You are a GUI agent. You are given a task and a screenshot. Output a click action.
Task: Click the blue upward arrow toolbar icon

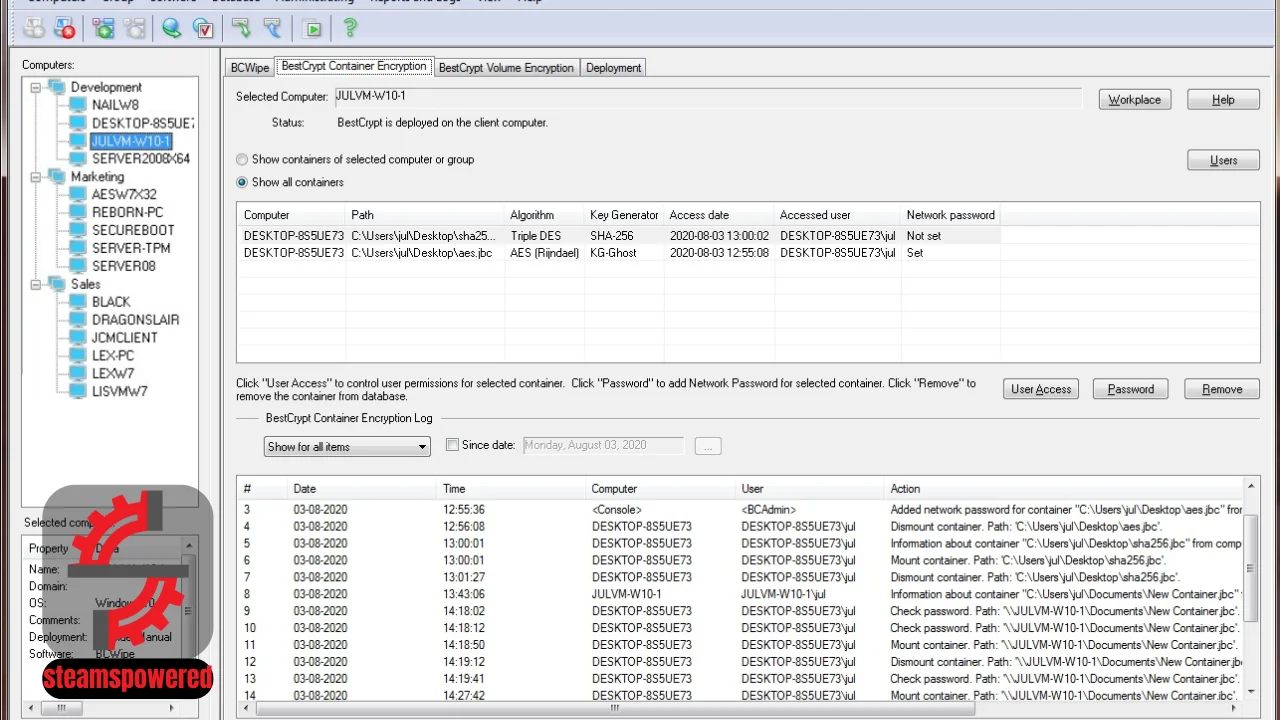272,28
